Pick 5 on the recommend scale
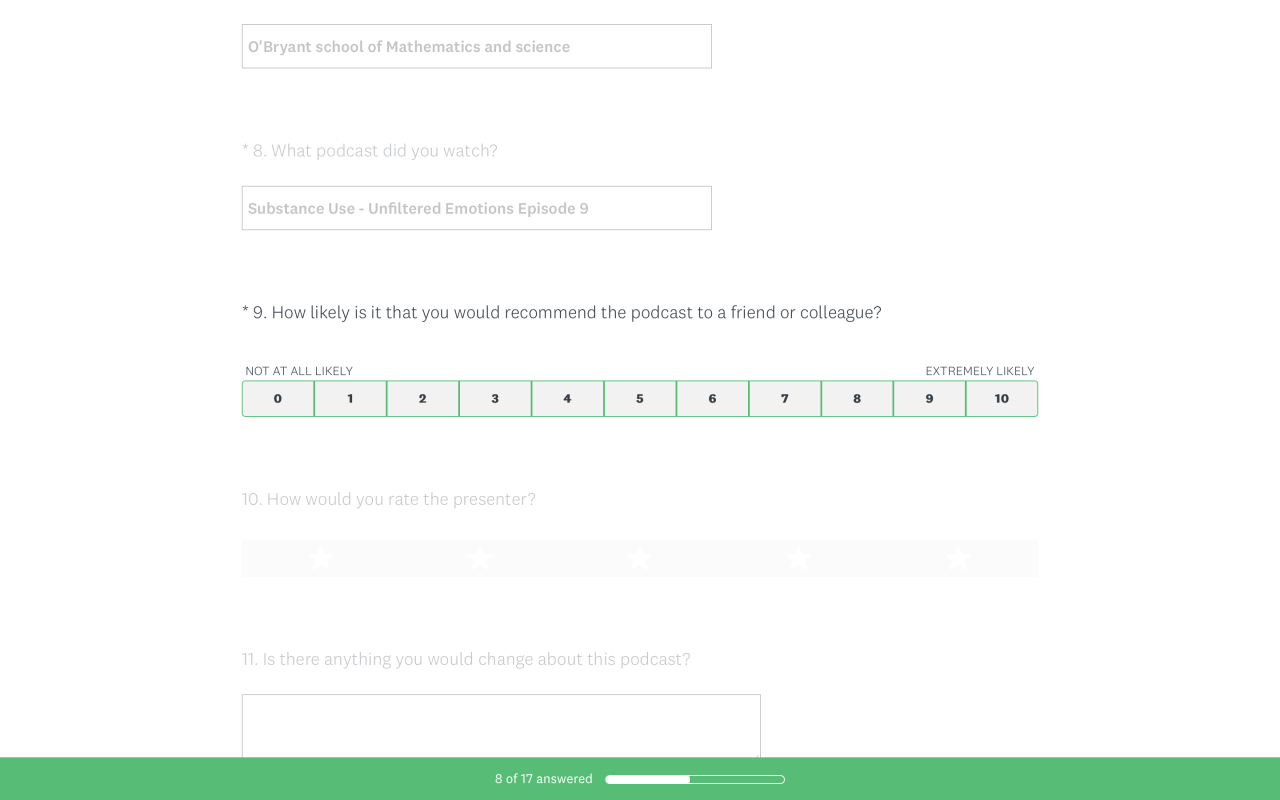 click(x=640, y=399)
